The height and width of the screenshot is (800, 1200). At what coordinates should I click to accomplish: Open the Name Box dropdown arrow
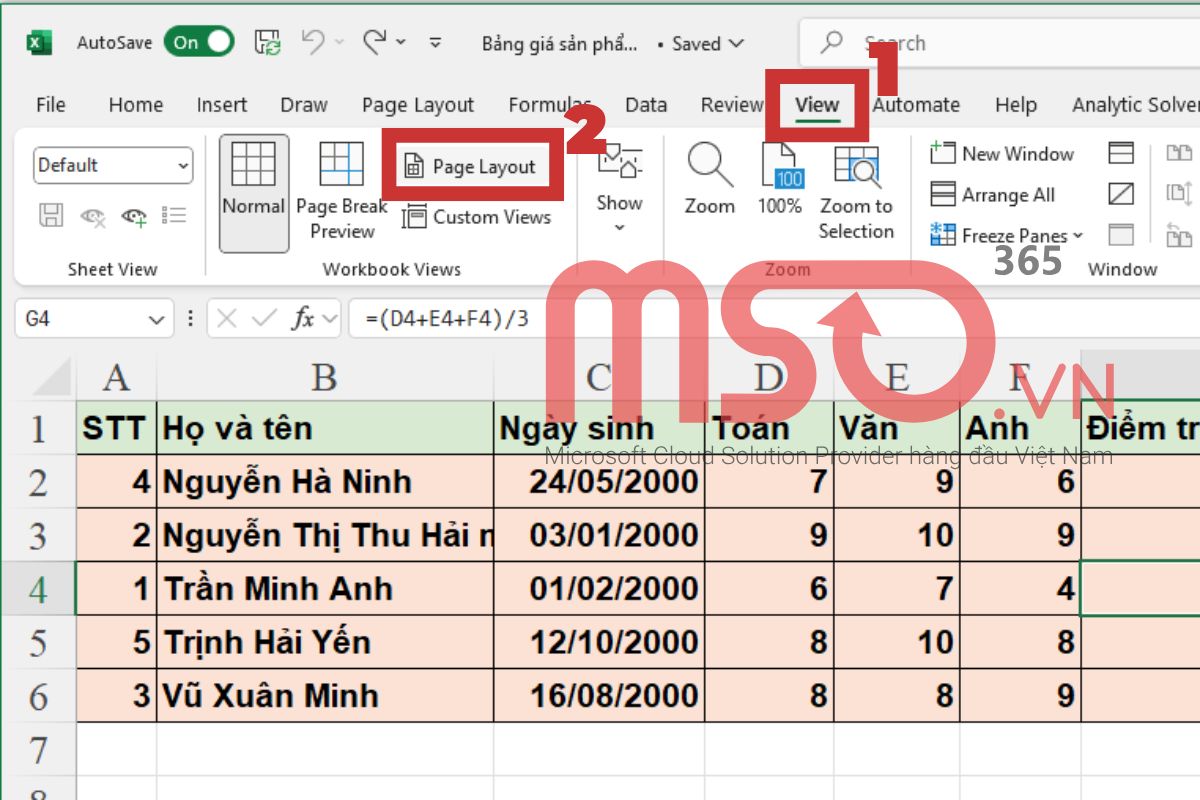tap(157, 319)
